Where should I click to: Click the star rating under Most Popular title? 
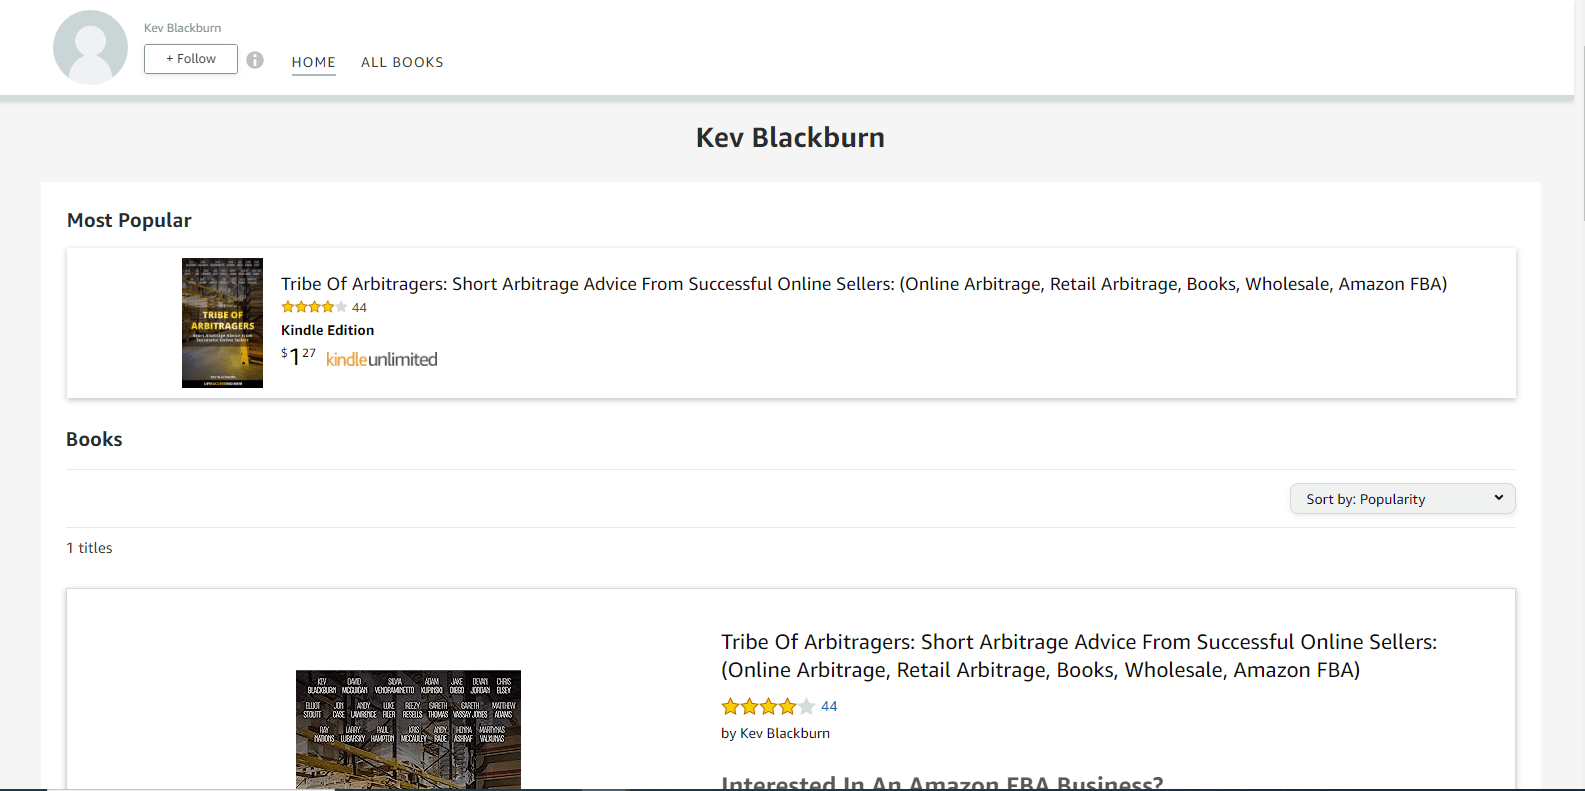point(314,307)
